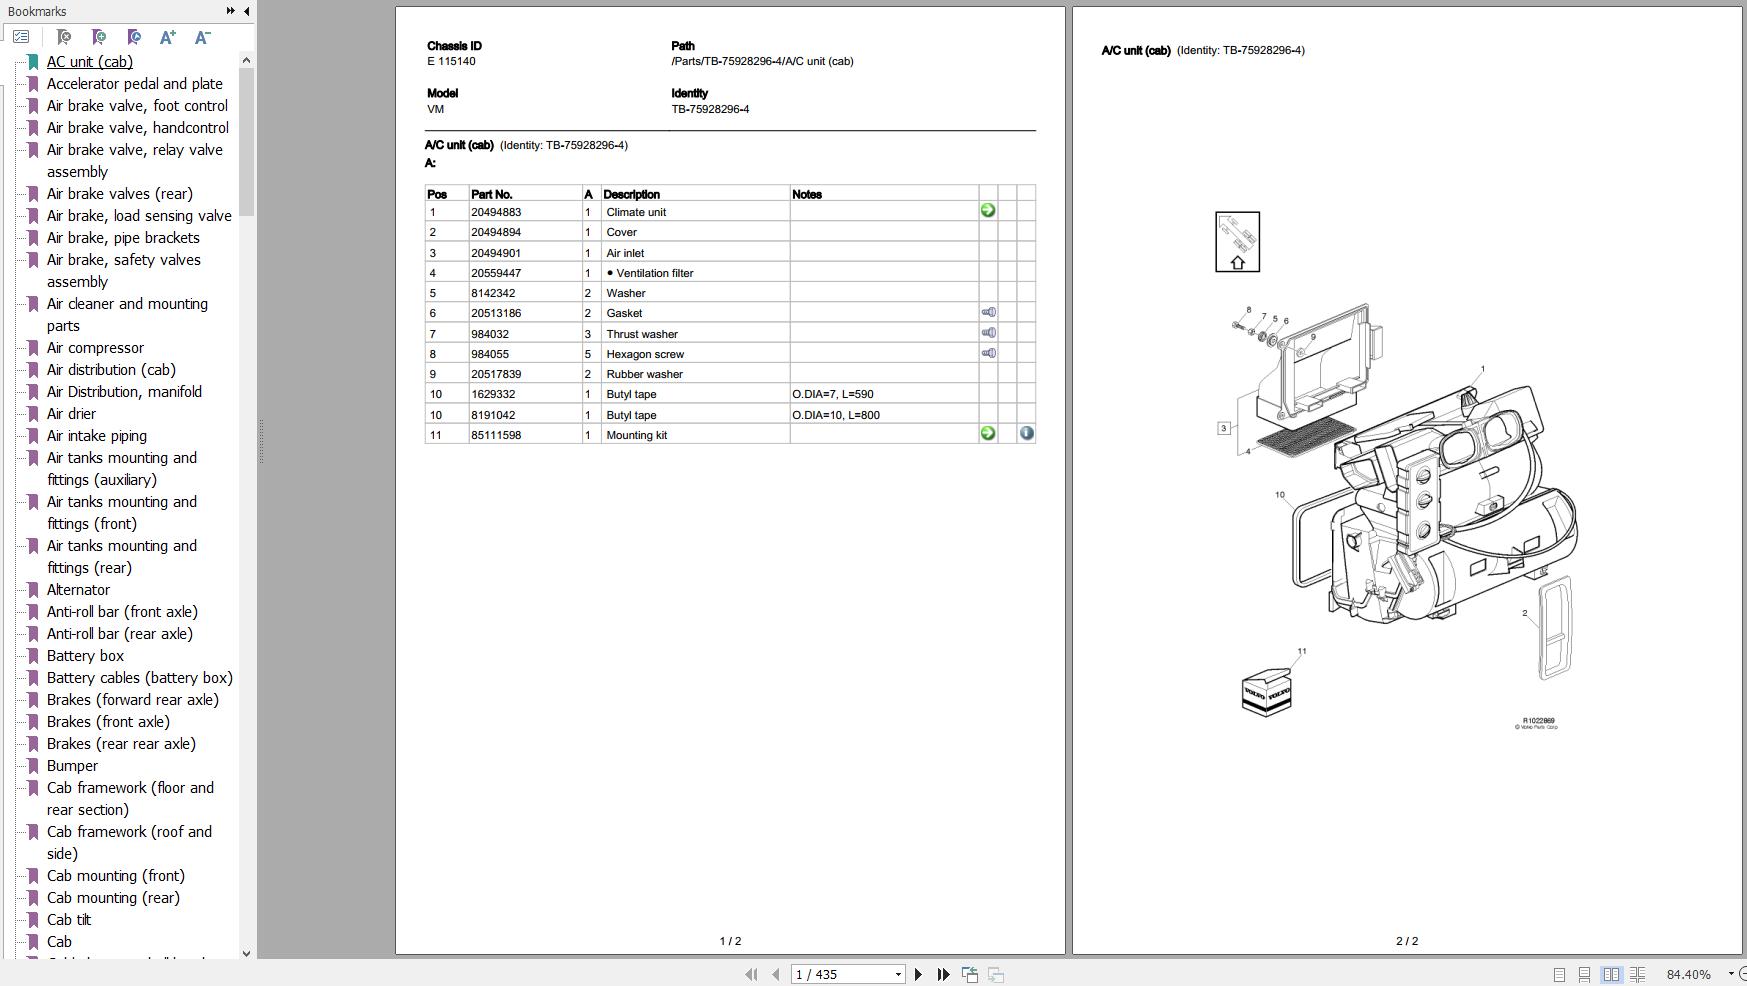Open the Accelerator pedal and plate bookmark
1747x986 pixels.
135,84
